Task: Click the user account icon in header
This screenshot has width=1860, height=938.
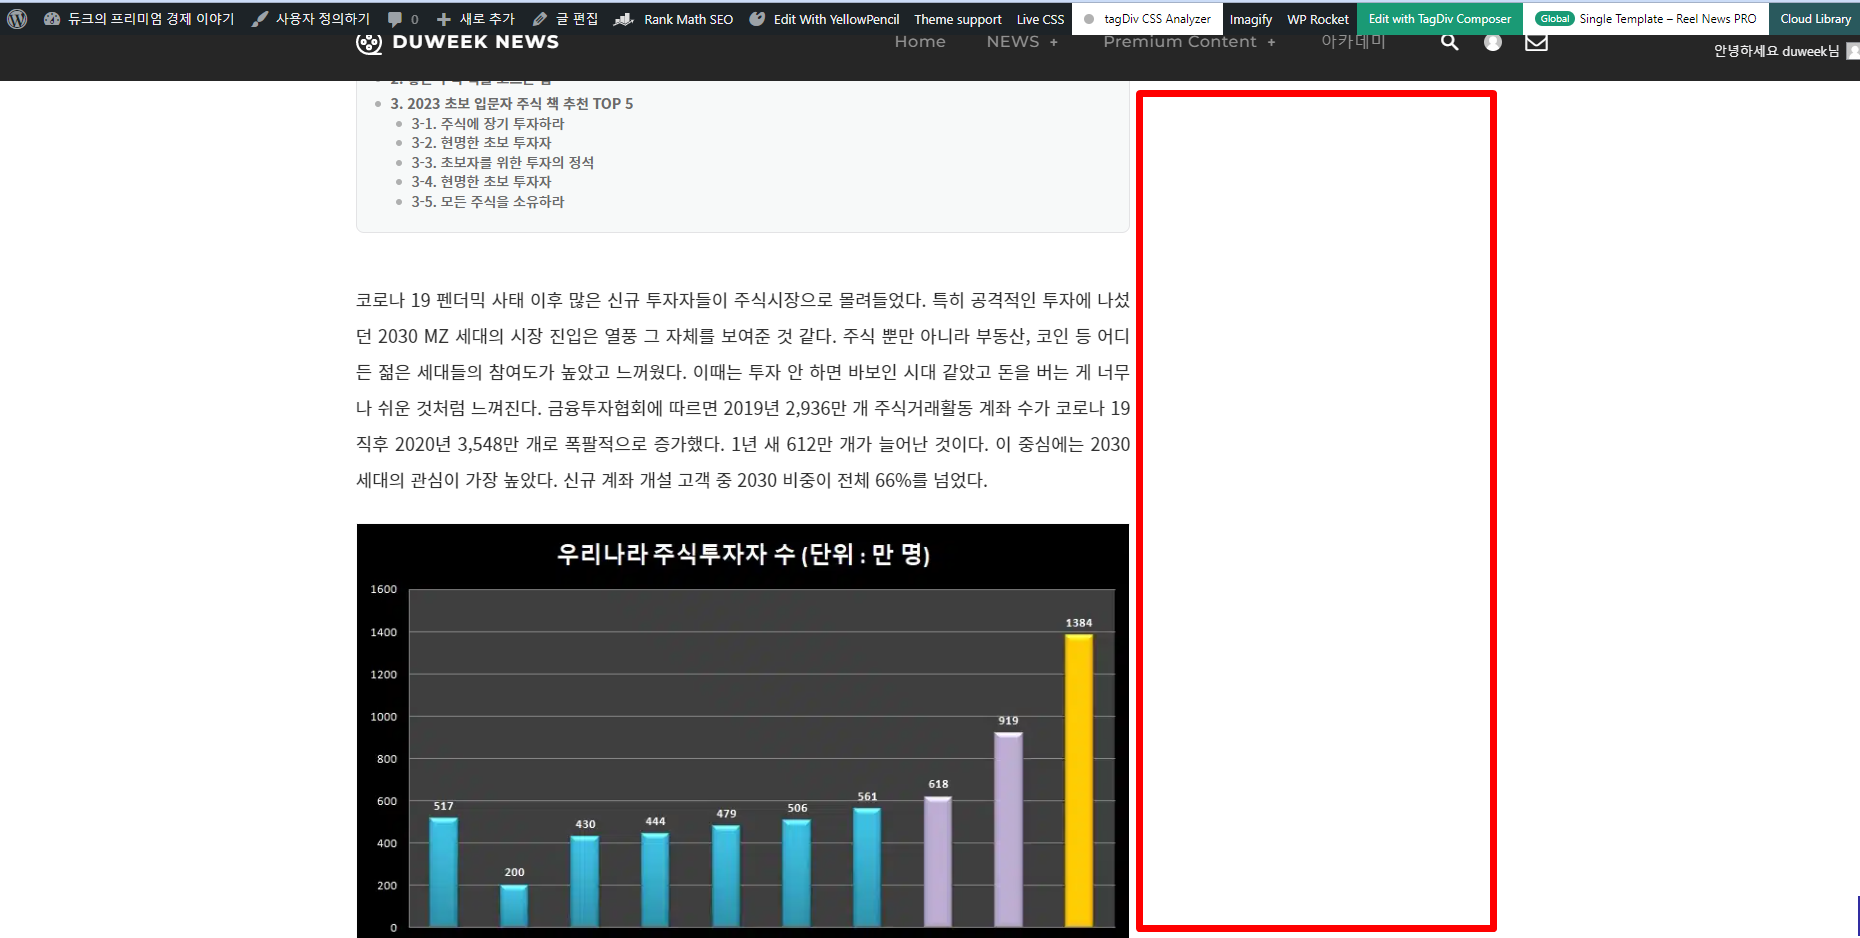Action: pos(1493,42)
